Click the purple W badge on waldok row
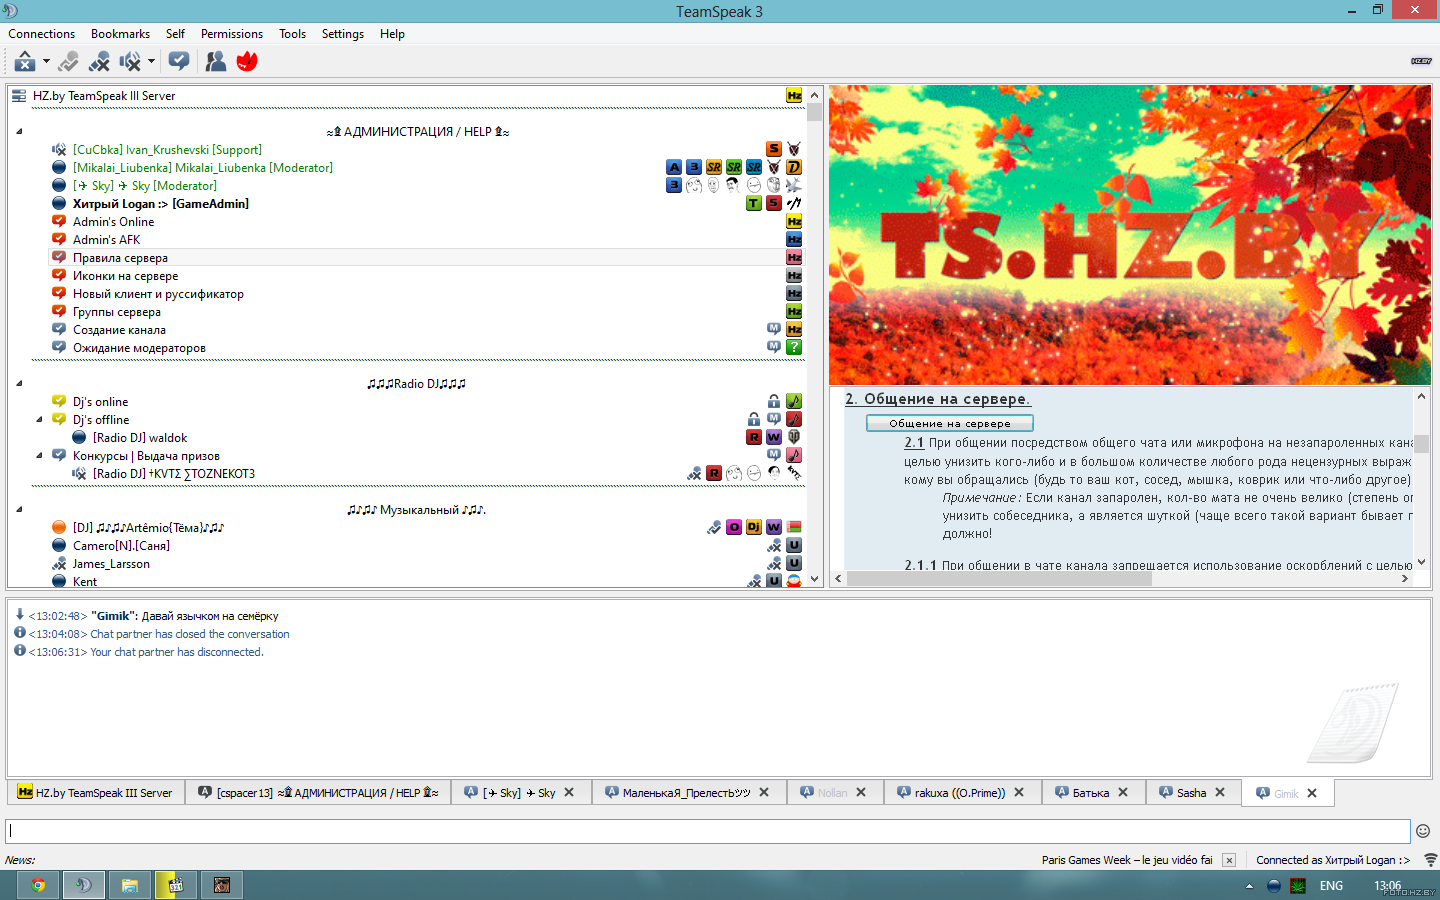1440x900 pixels. tap(774, 437)
